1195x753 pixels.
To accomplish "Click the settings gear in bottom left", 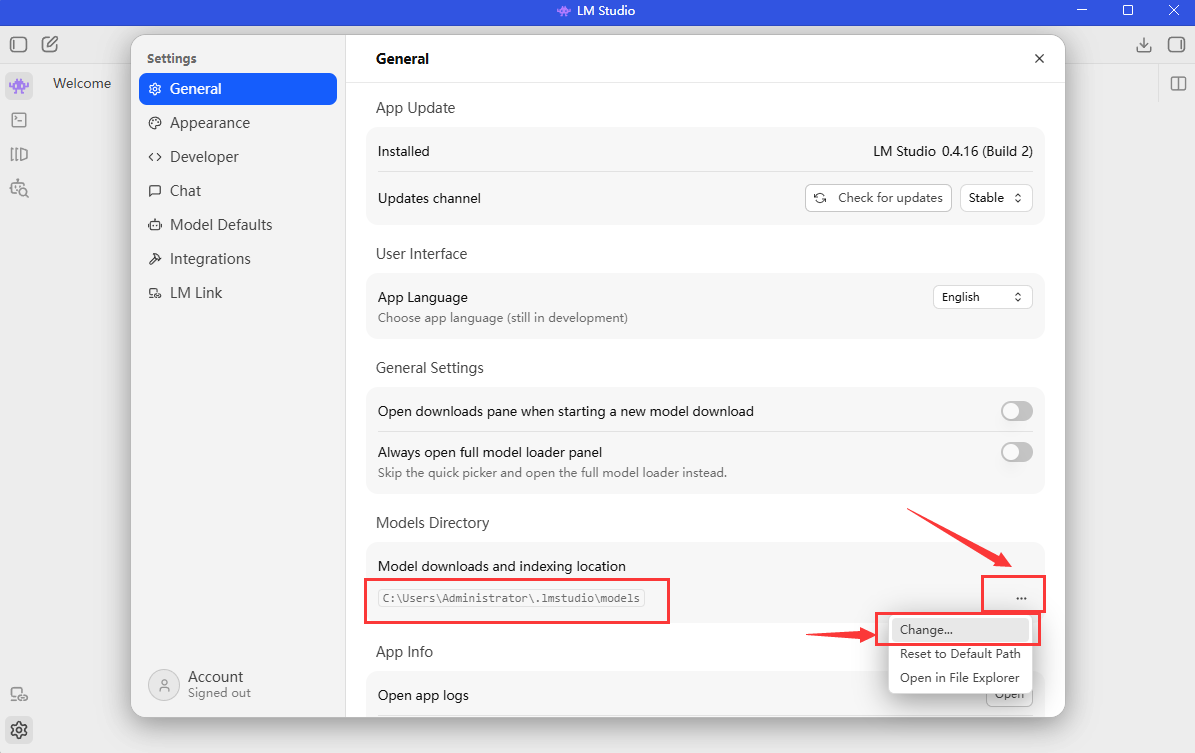I will pos(19,730).
